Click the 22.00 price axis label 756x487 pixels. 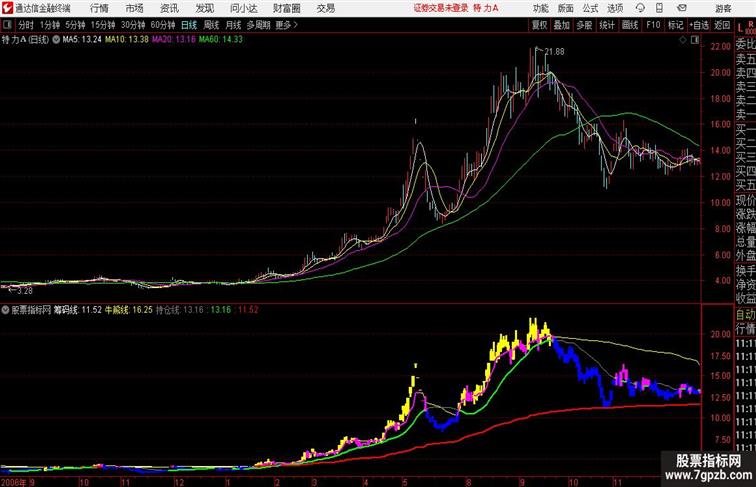pos(720,47)
